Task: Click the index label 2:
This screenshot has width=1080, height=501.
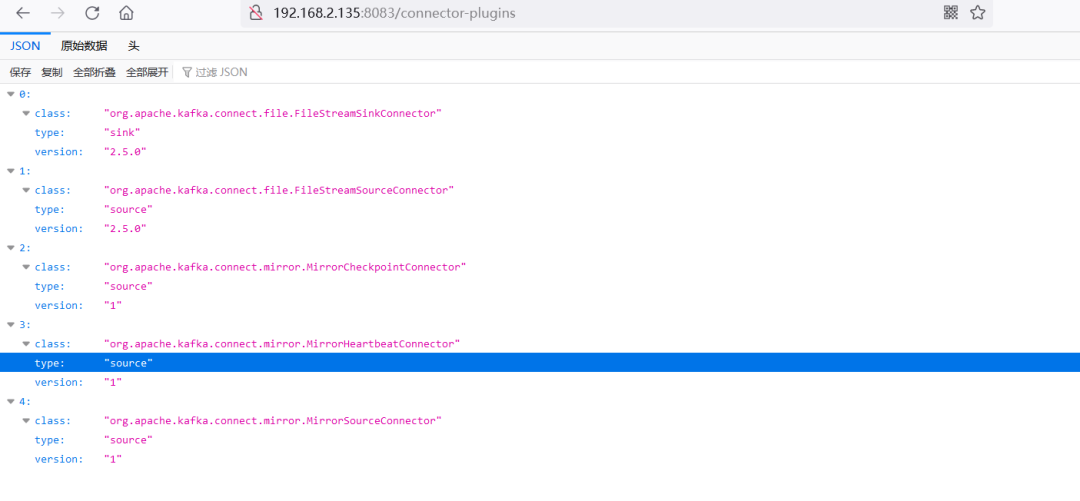Action: tap(25, 247)
